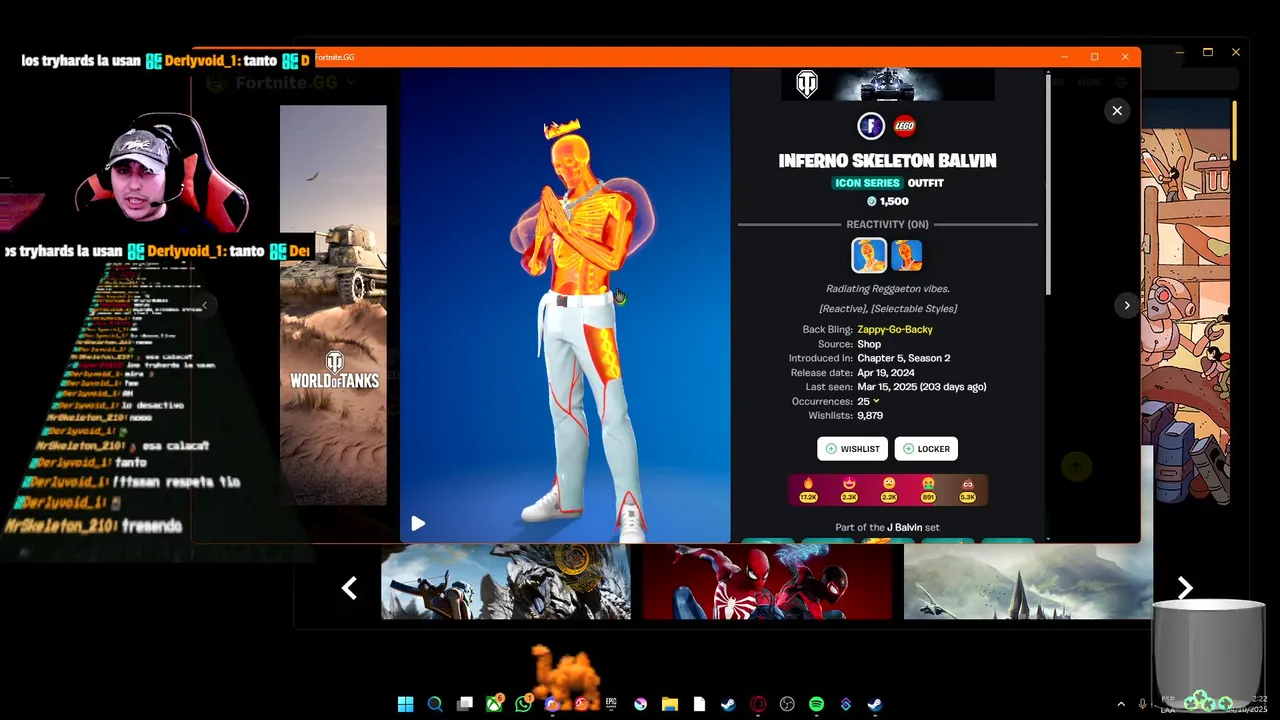This screenshot has width=1280, height=720.
Task: Open Spotify from the taskbar
Action: tap(816, 704)
